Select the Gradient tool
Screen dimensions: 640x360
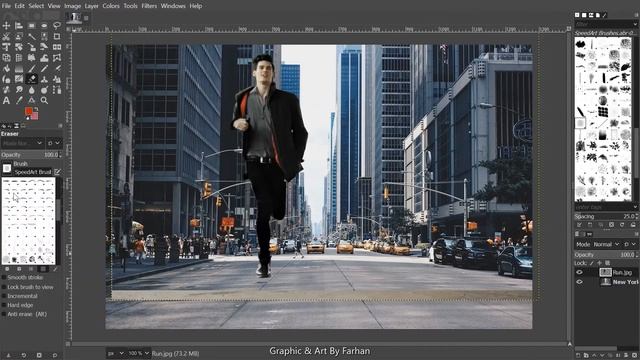19,68
